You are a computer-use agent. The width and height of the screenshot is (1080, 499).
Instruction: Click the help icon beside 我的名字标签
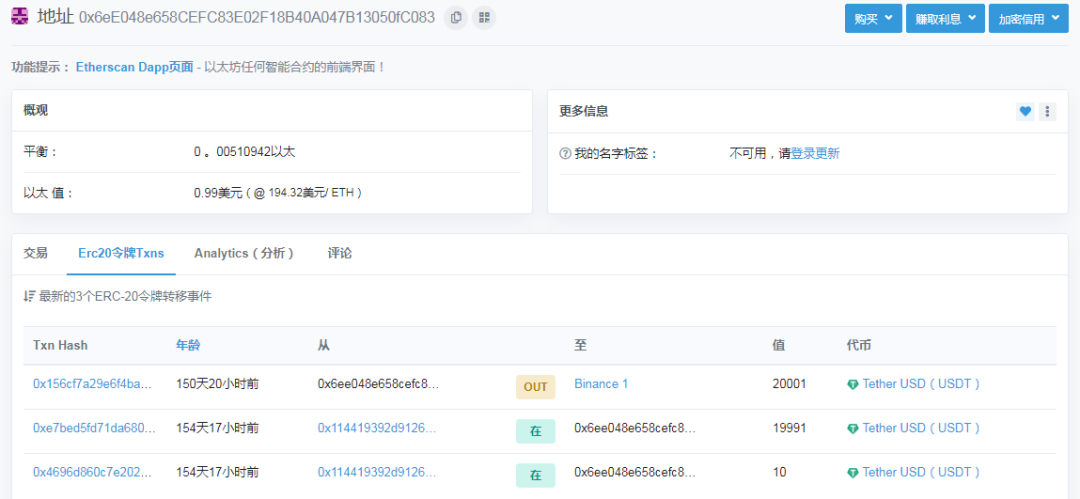pos(564,154)
